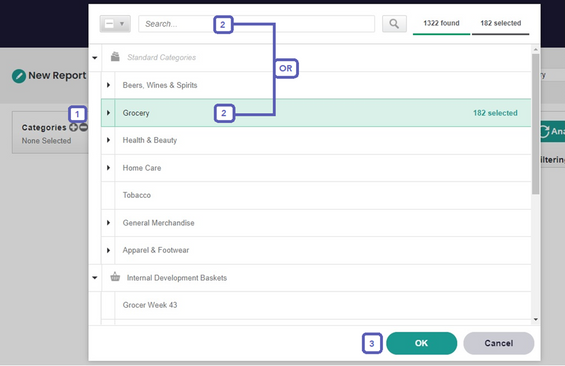Click the plus icon beside Categories

pyautogui.click(x=74, y=127)
